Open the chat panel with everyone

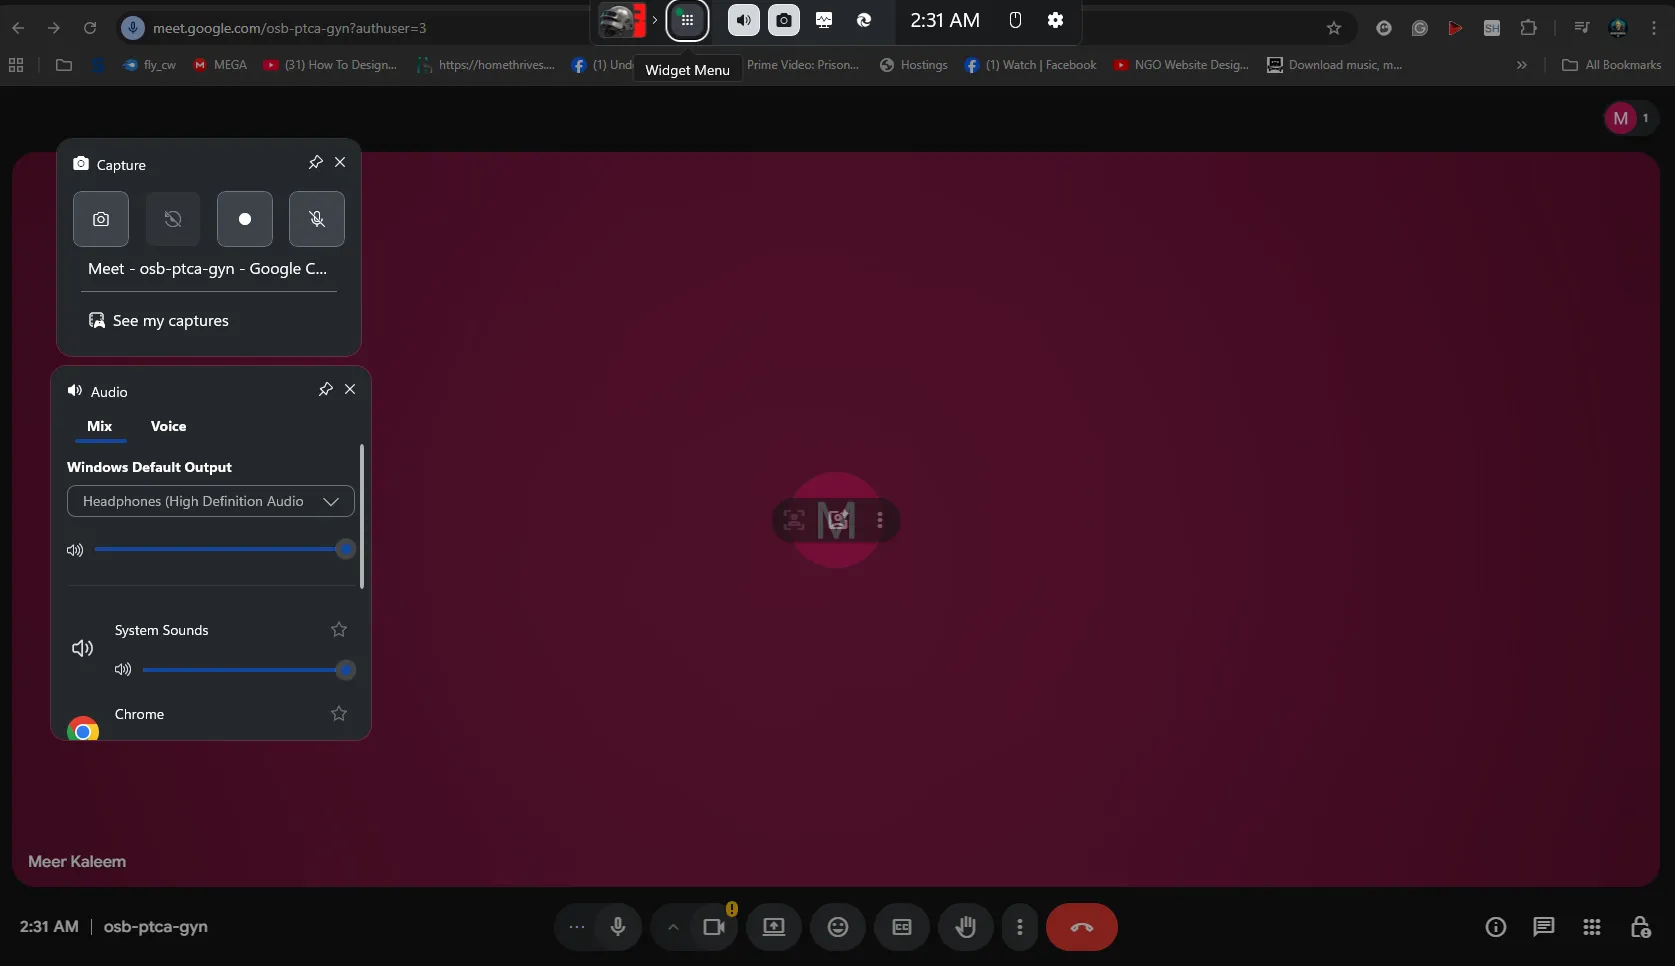pos(1544,927)
